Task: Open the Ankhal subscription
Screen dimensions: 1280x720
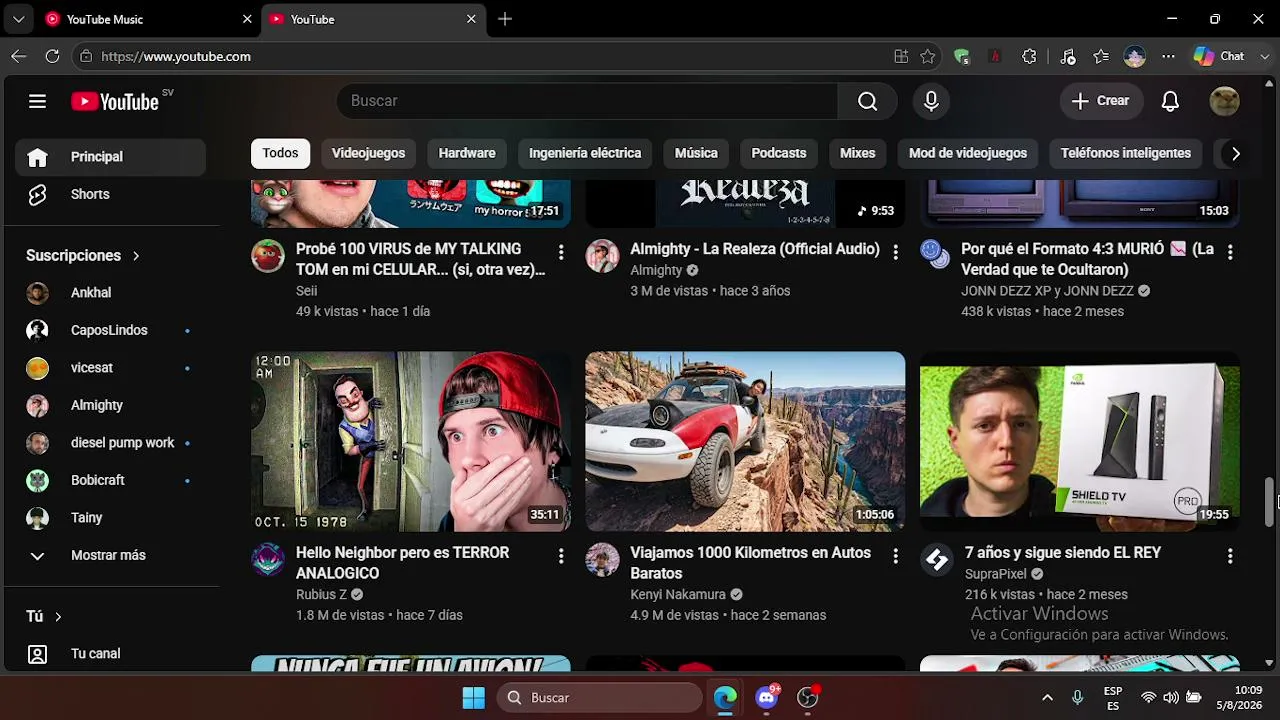Action: coord(110,293)
